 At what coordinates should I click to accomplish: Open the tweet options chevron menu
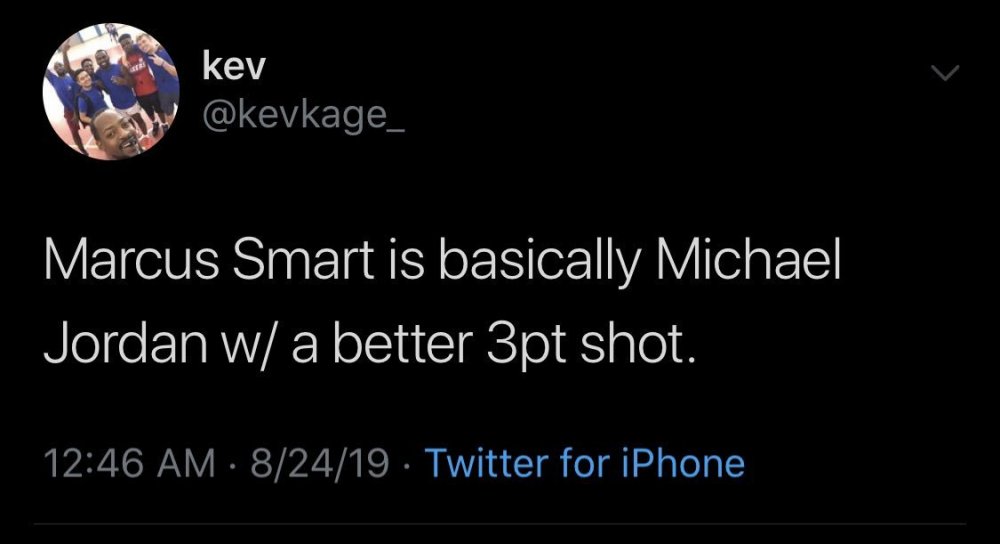(x=945, y=73)
